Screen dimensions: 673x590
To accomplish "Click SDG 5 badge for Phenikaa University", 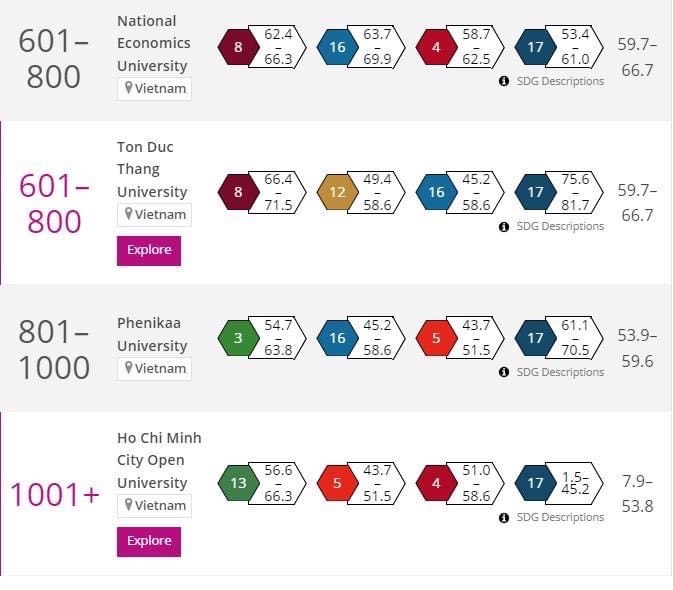I will [436, 338].
